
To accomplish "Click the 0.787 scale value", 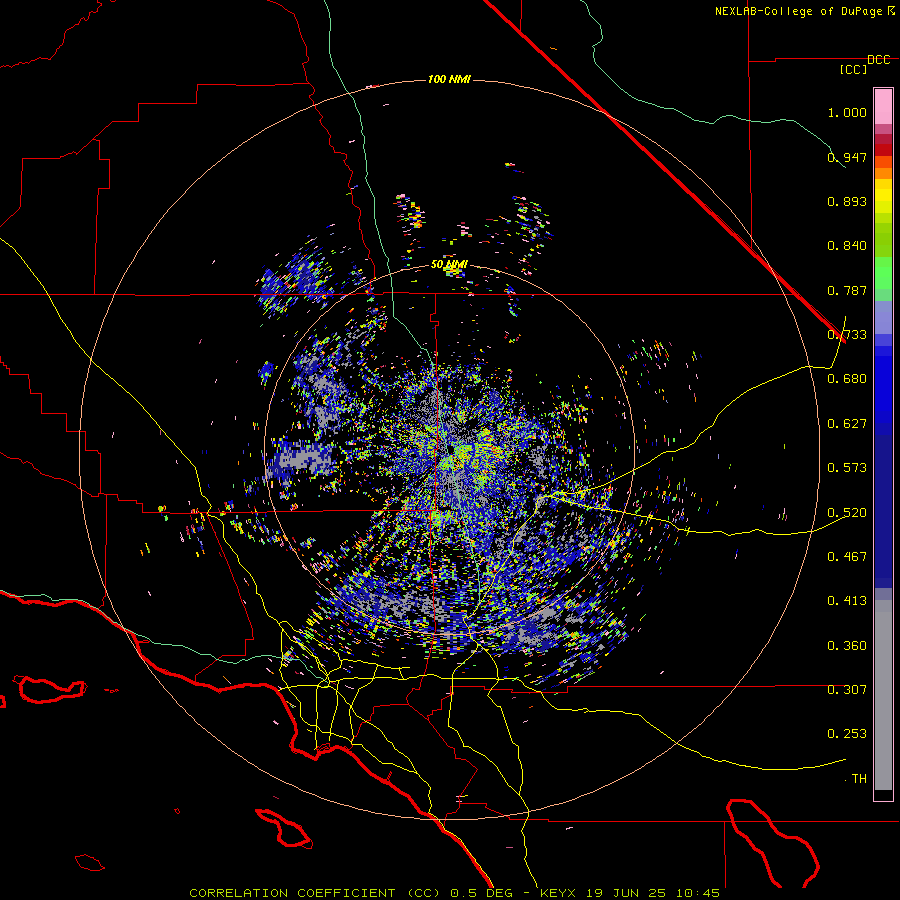I will click(x=847, y=290).
